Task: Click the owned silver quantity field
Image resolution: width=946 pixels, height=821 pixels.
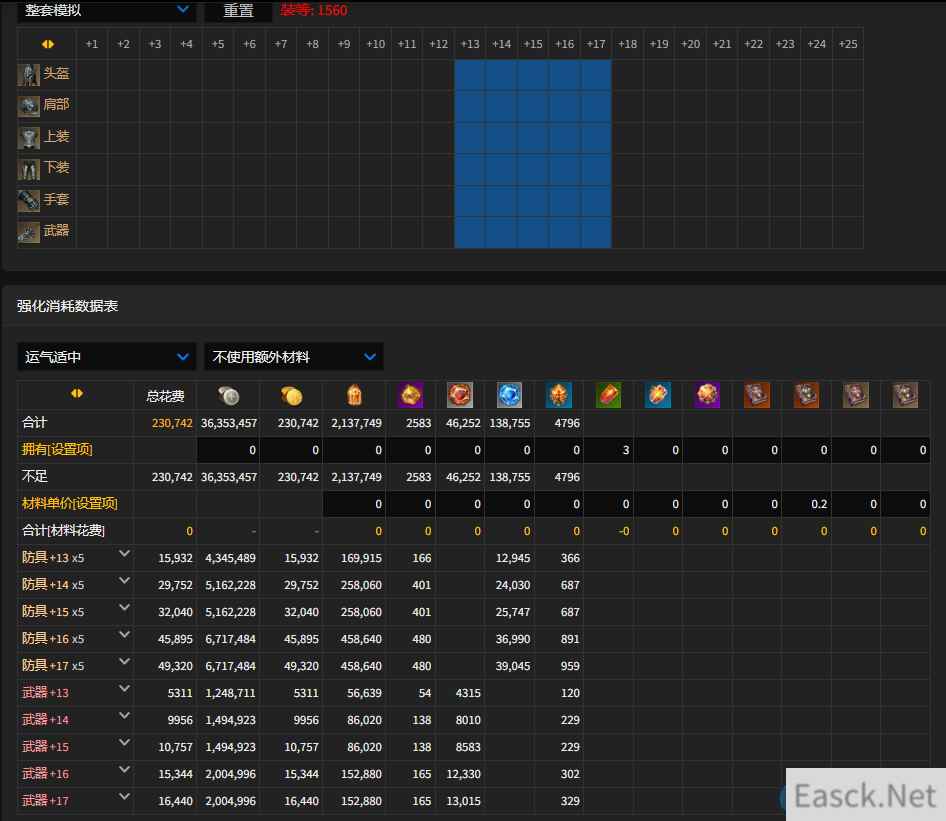Action: (229, 450)
